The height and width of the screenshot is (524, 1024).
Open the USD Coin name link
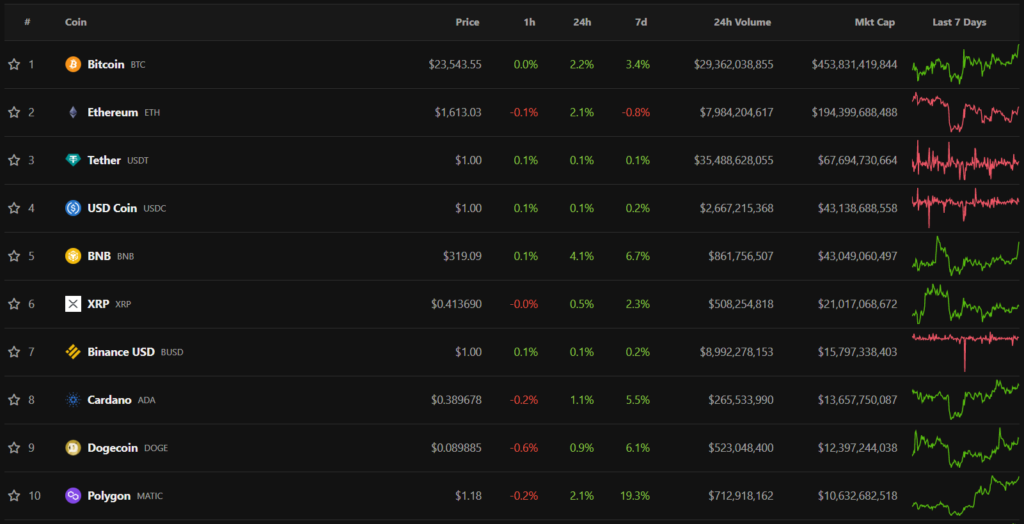(112, 208)
